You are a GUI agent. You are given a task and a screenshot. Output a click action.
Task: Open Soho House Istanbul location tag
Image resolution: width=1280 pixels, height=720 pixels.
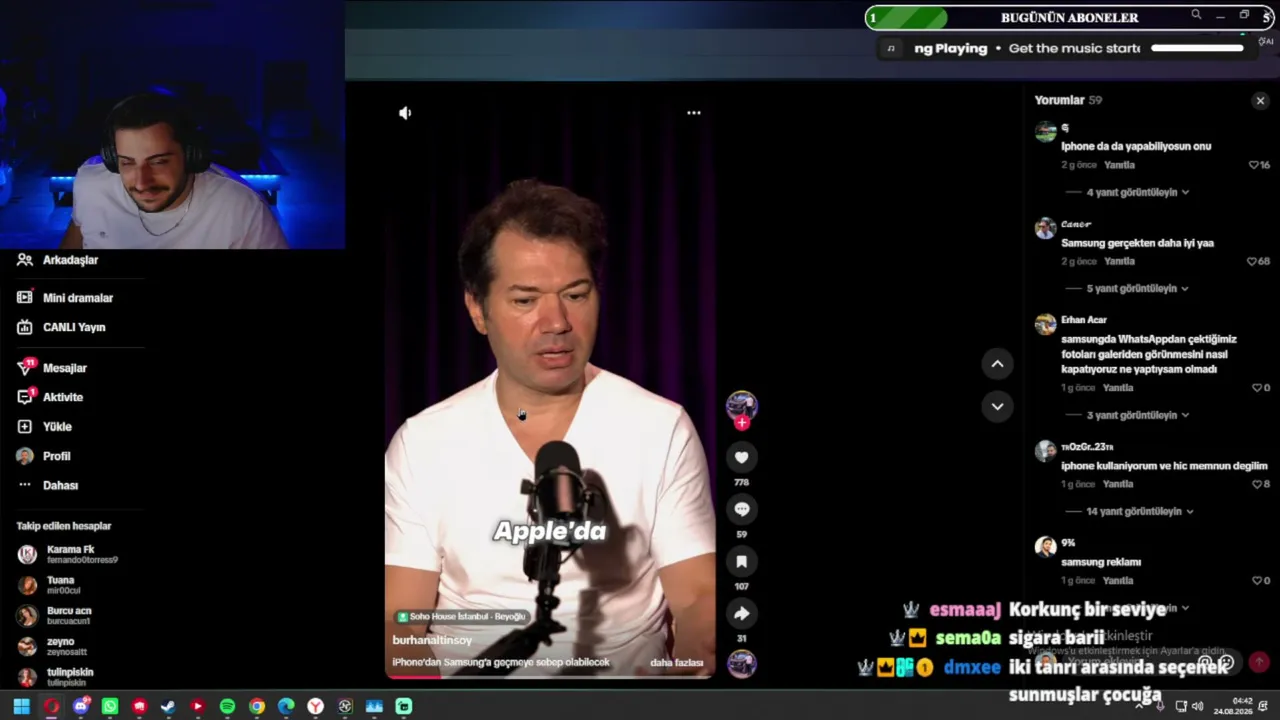tap(461, 617)
